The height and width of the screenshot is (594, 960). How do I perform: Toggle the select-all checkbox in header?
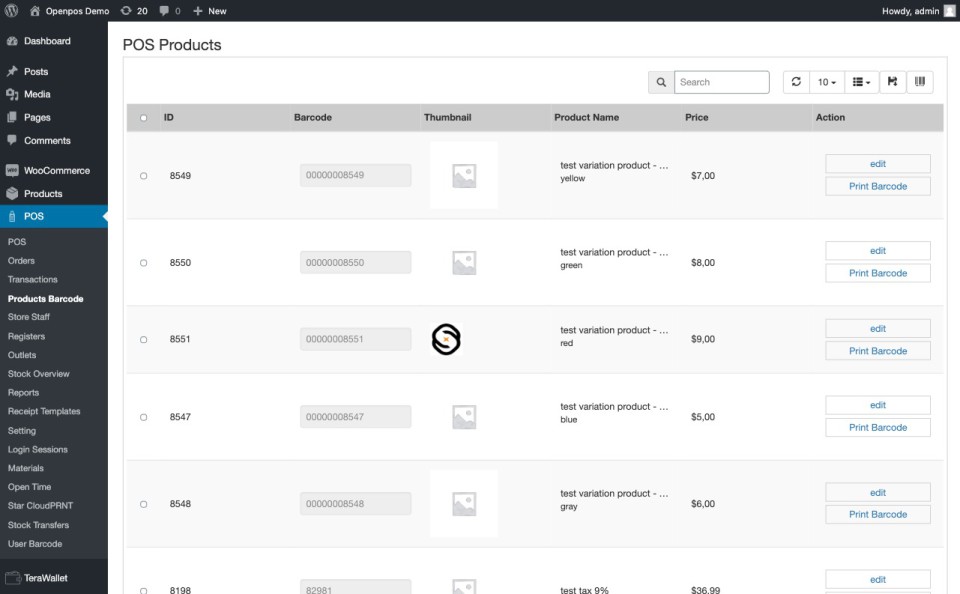pyautogui.click(x=143, y=118)
